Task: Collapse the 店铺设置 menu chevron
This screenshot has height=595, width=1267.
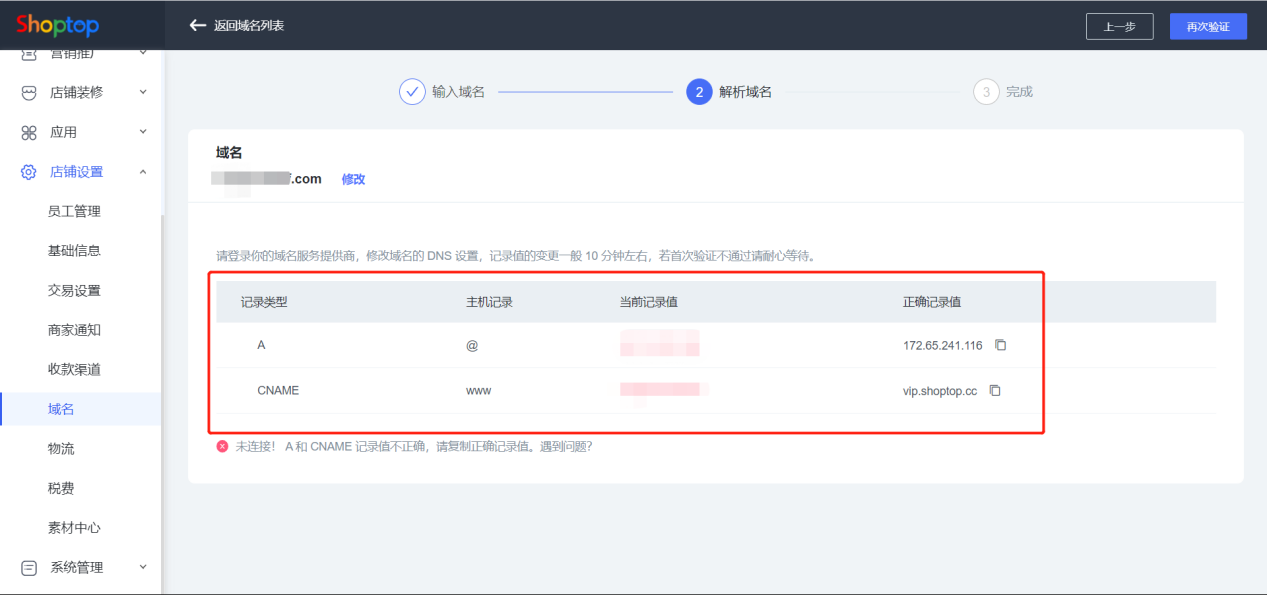Action: (143, 172)
